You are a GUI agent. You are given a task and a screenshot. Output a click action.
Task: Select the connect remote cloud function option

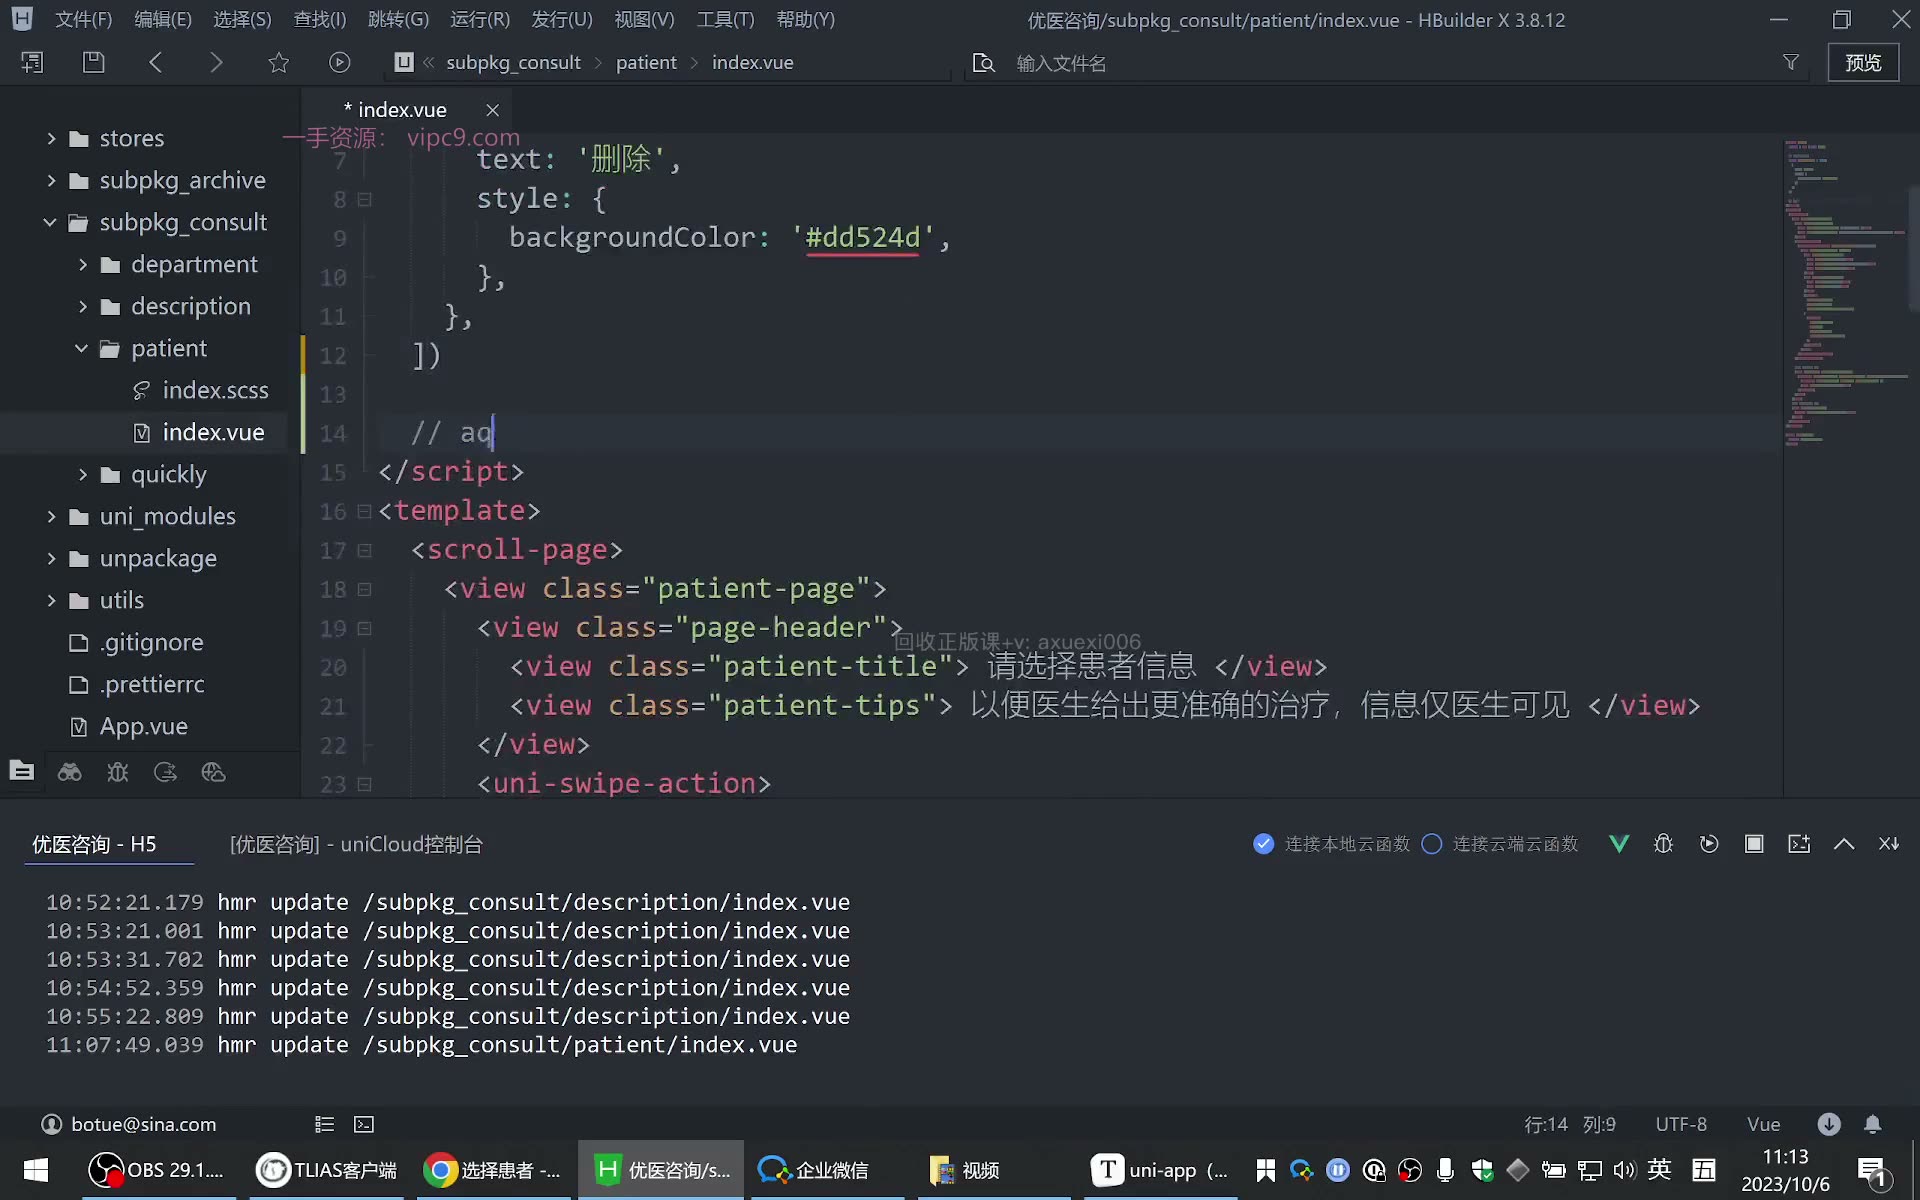click(x=1500, y=844)
